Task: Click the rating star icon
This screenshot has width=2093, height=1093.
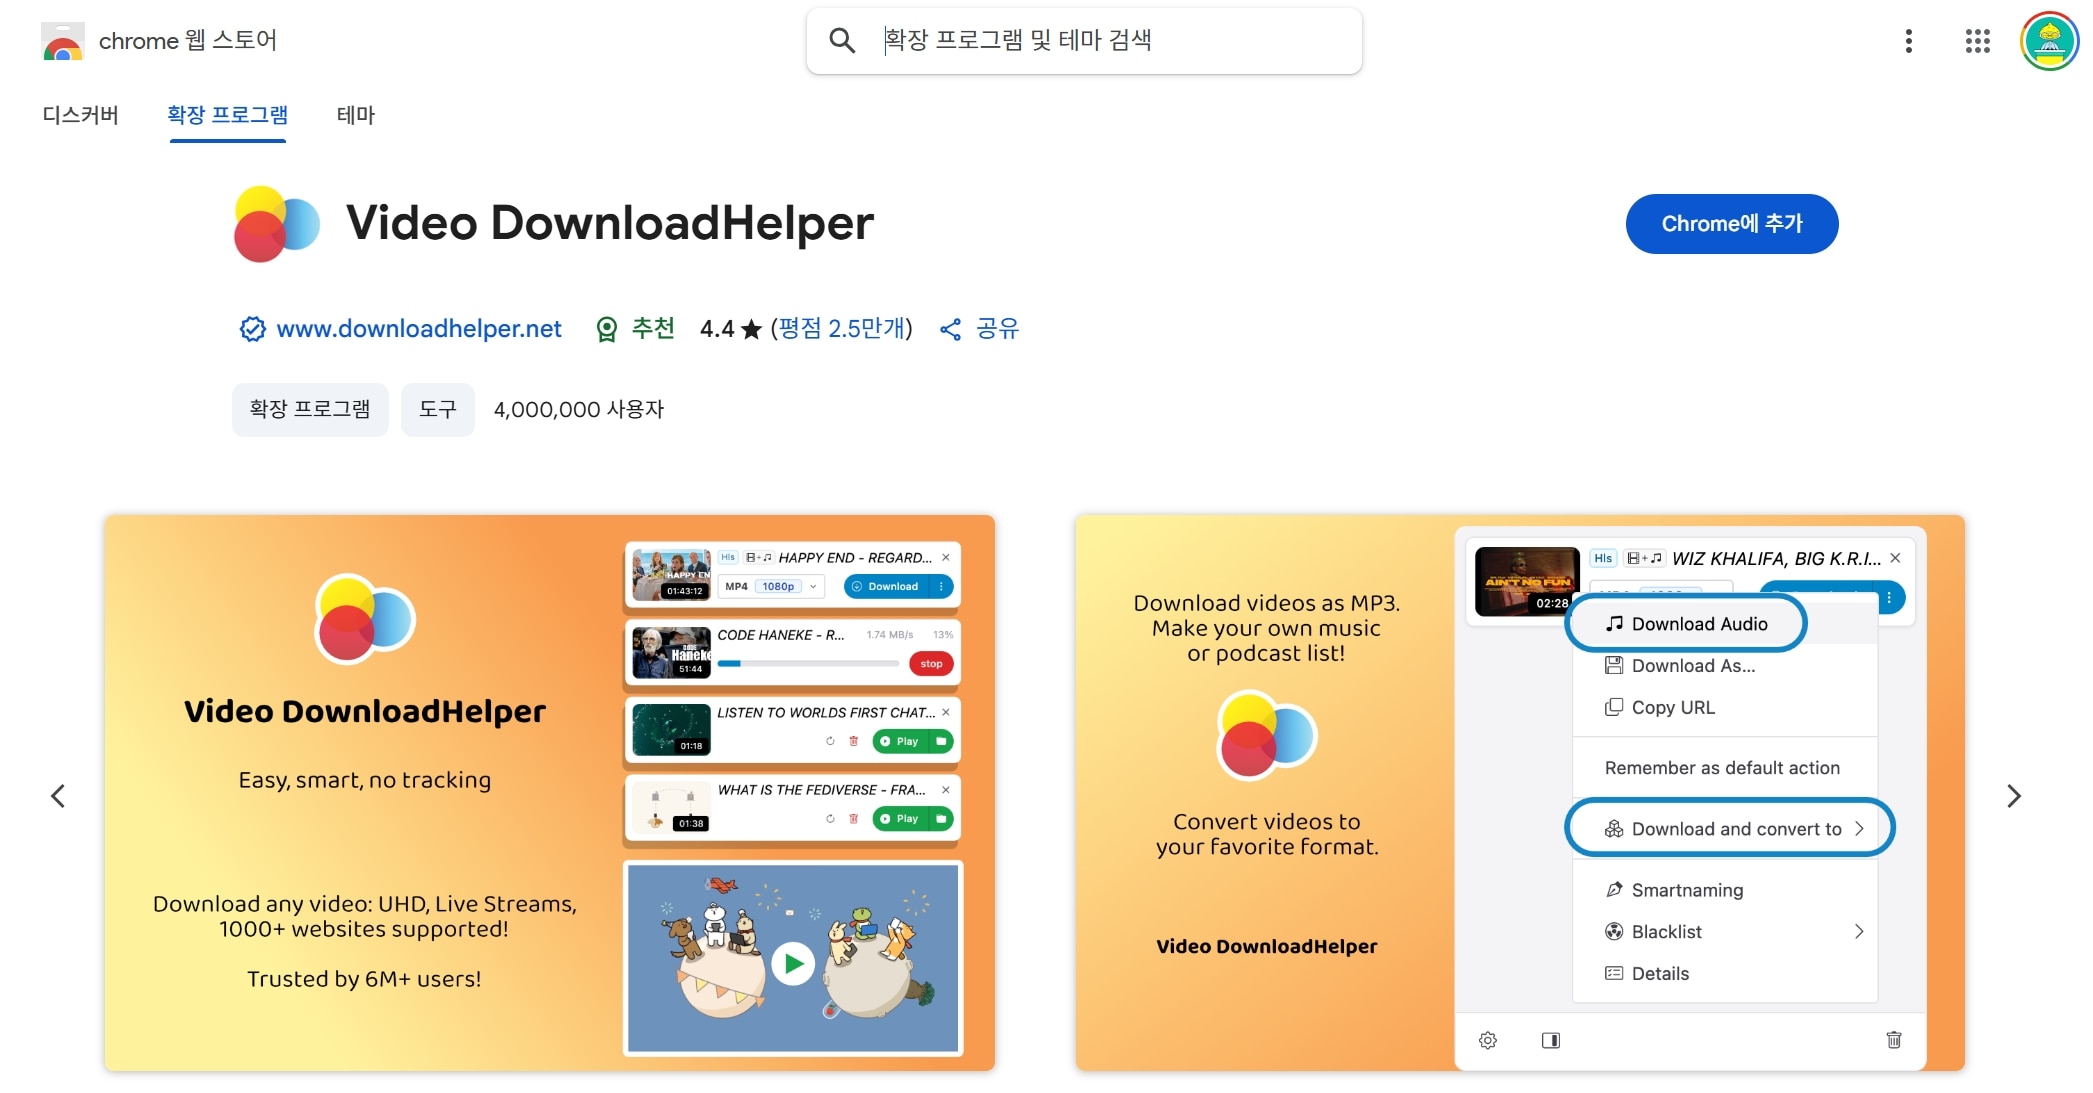Action: click(752, 329)
